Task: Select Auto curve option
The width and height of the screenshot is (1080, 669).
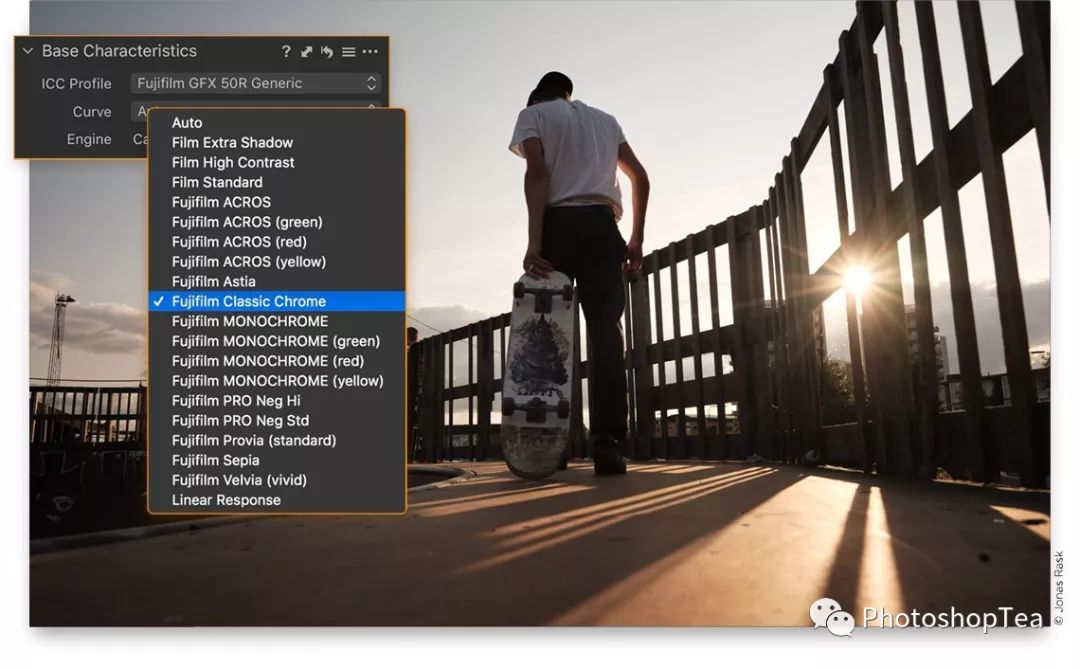Action: click(x=277, y=123)
